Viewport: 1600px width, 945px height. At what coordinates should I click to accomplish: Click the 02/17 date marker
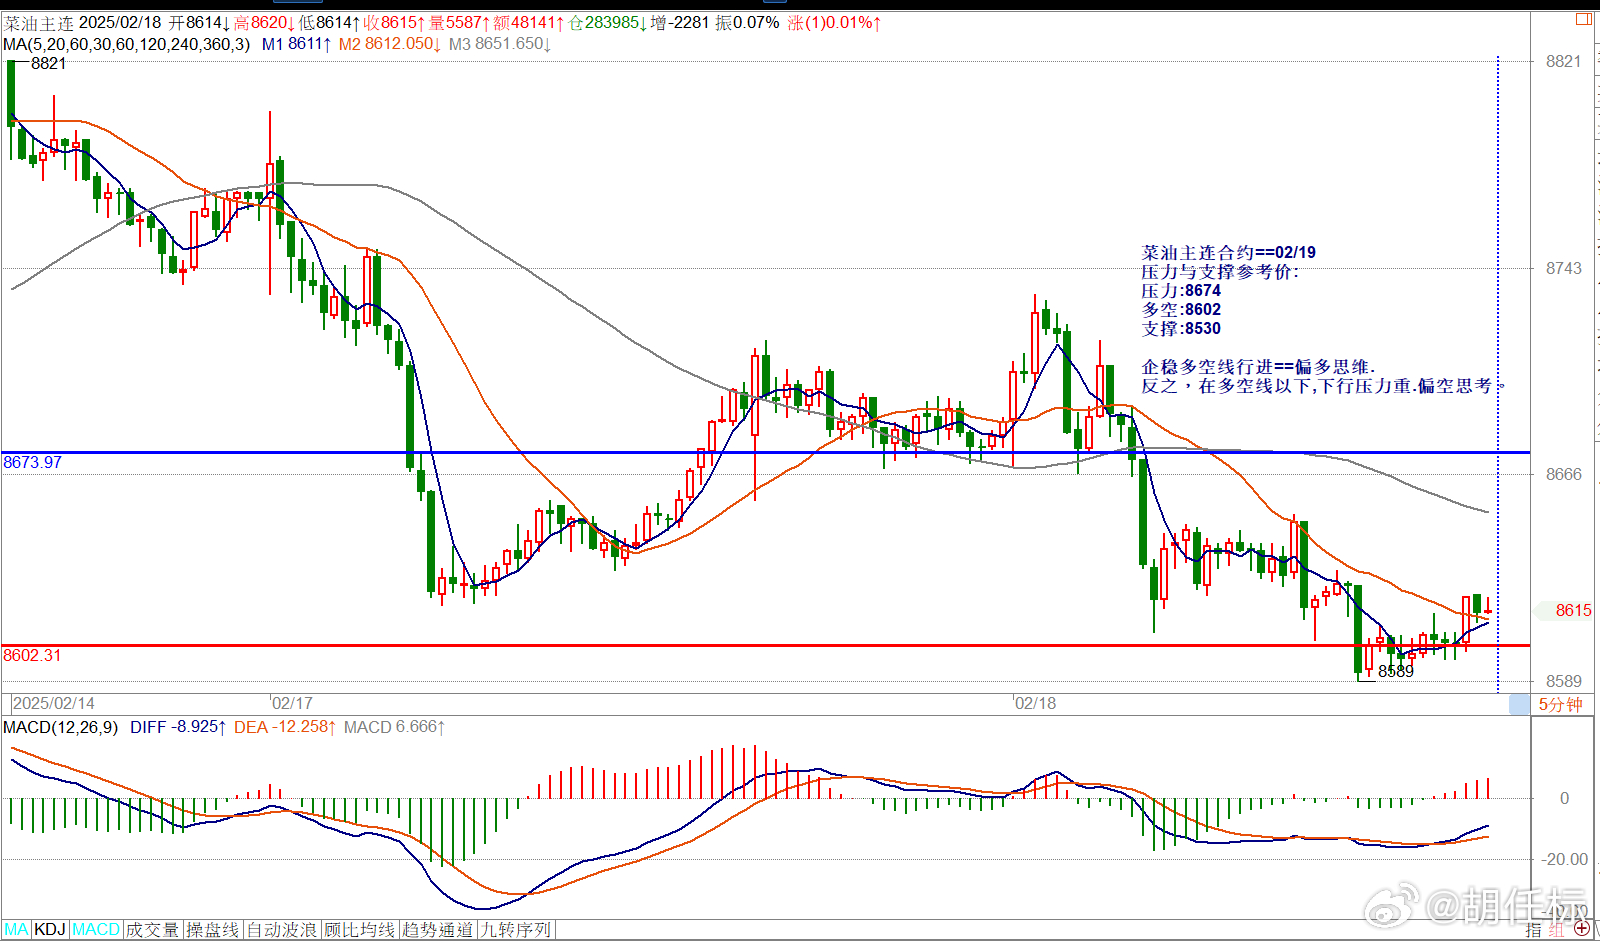(x=293, y=703)
